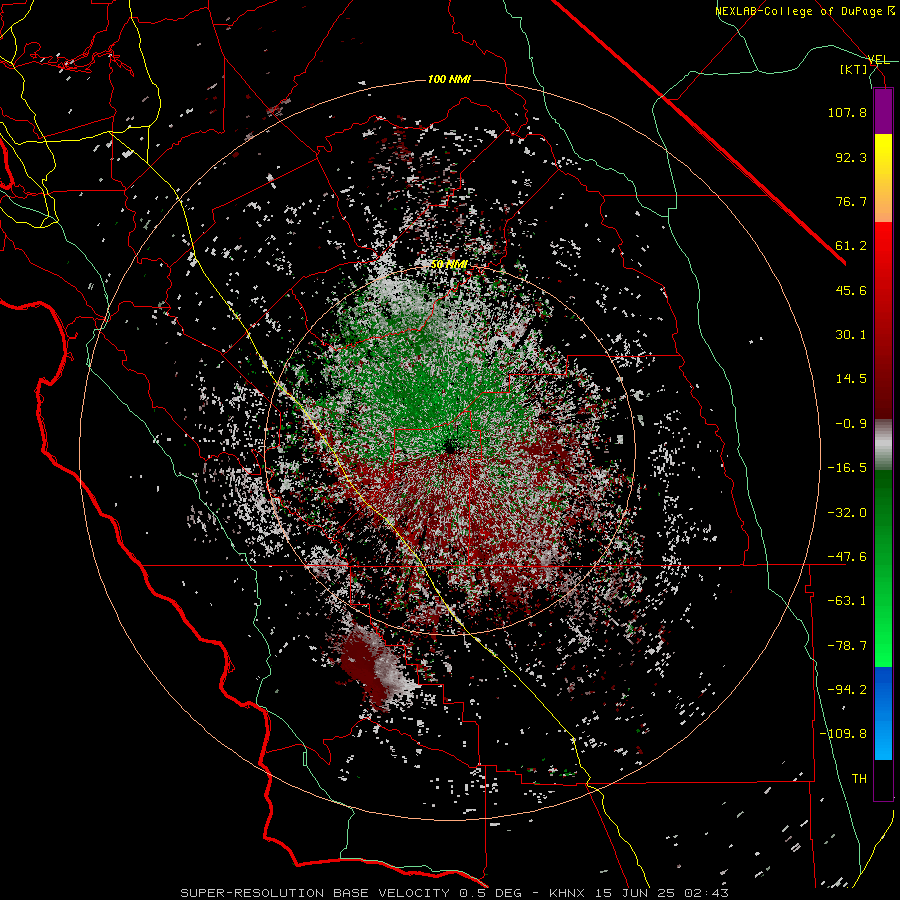Click the 107.8 velocity scale value
The height and width of the screenshot is (900, 900).
pos(847,112)
